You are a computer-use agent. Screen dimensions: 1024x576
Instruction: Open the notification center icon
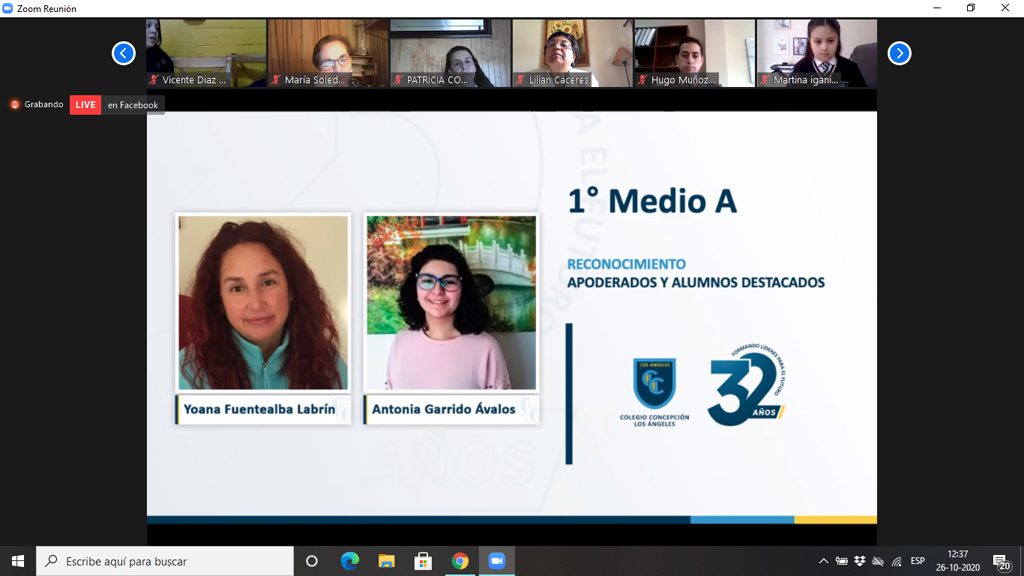1000,561
